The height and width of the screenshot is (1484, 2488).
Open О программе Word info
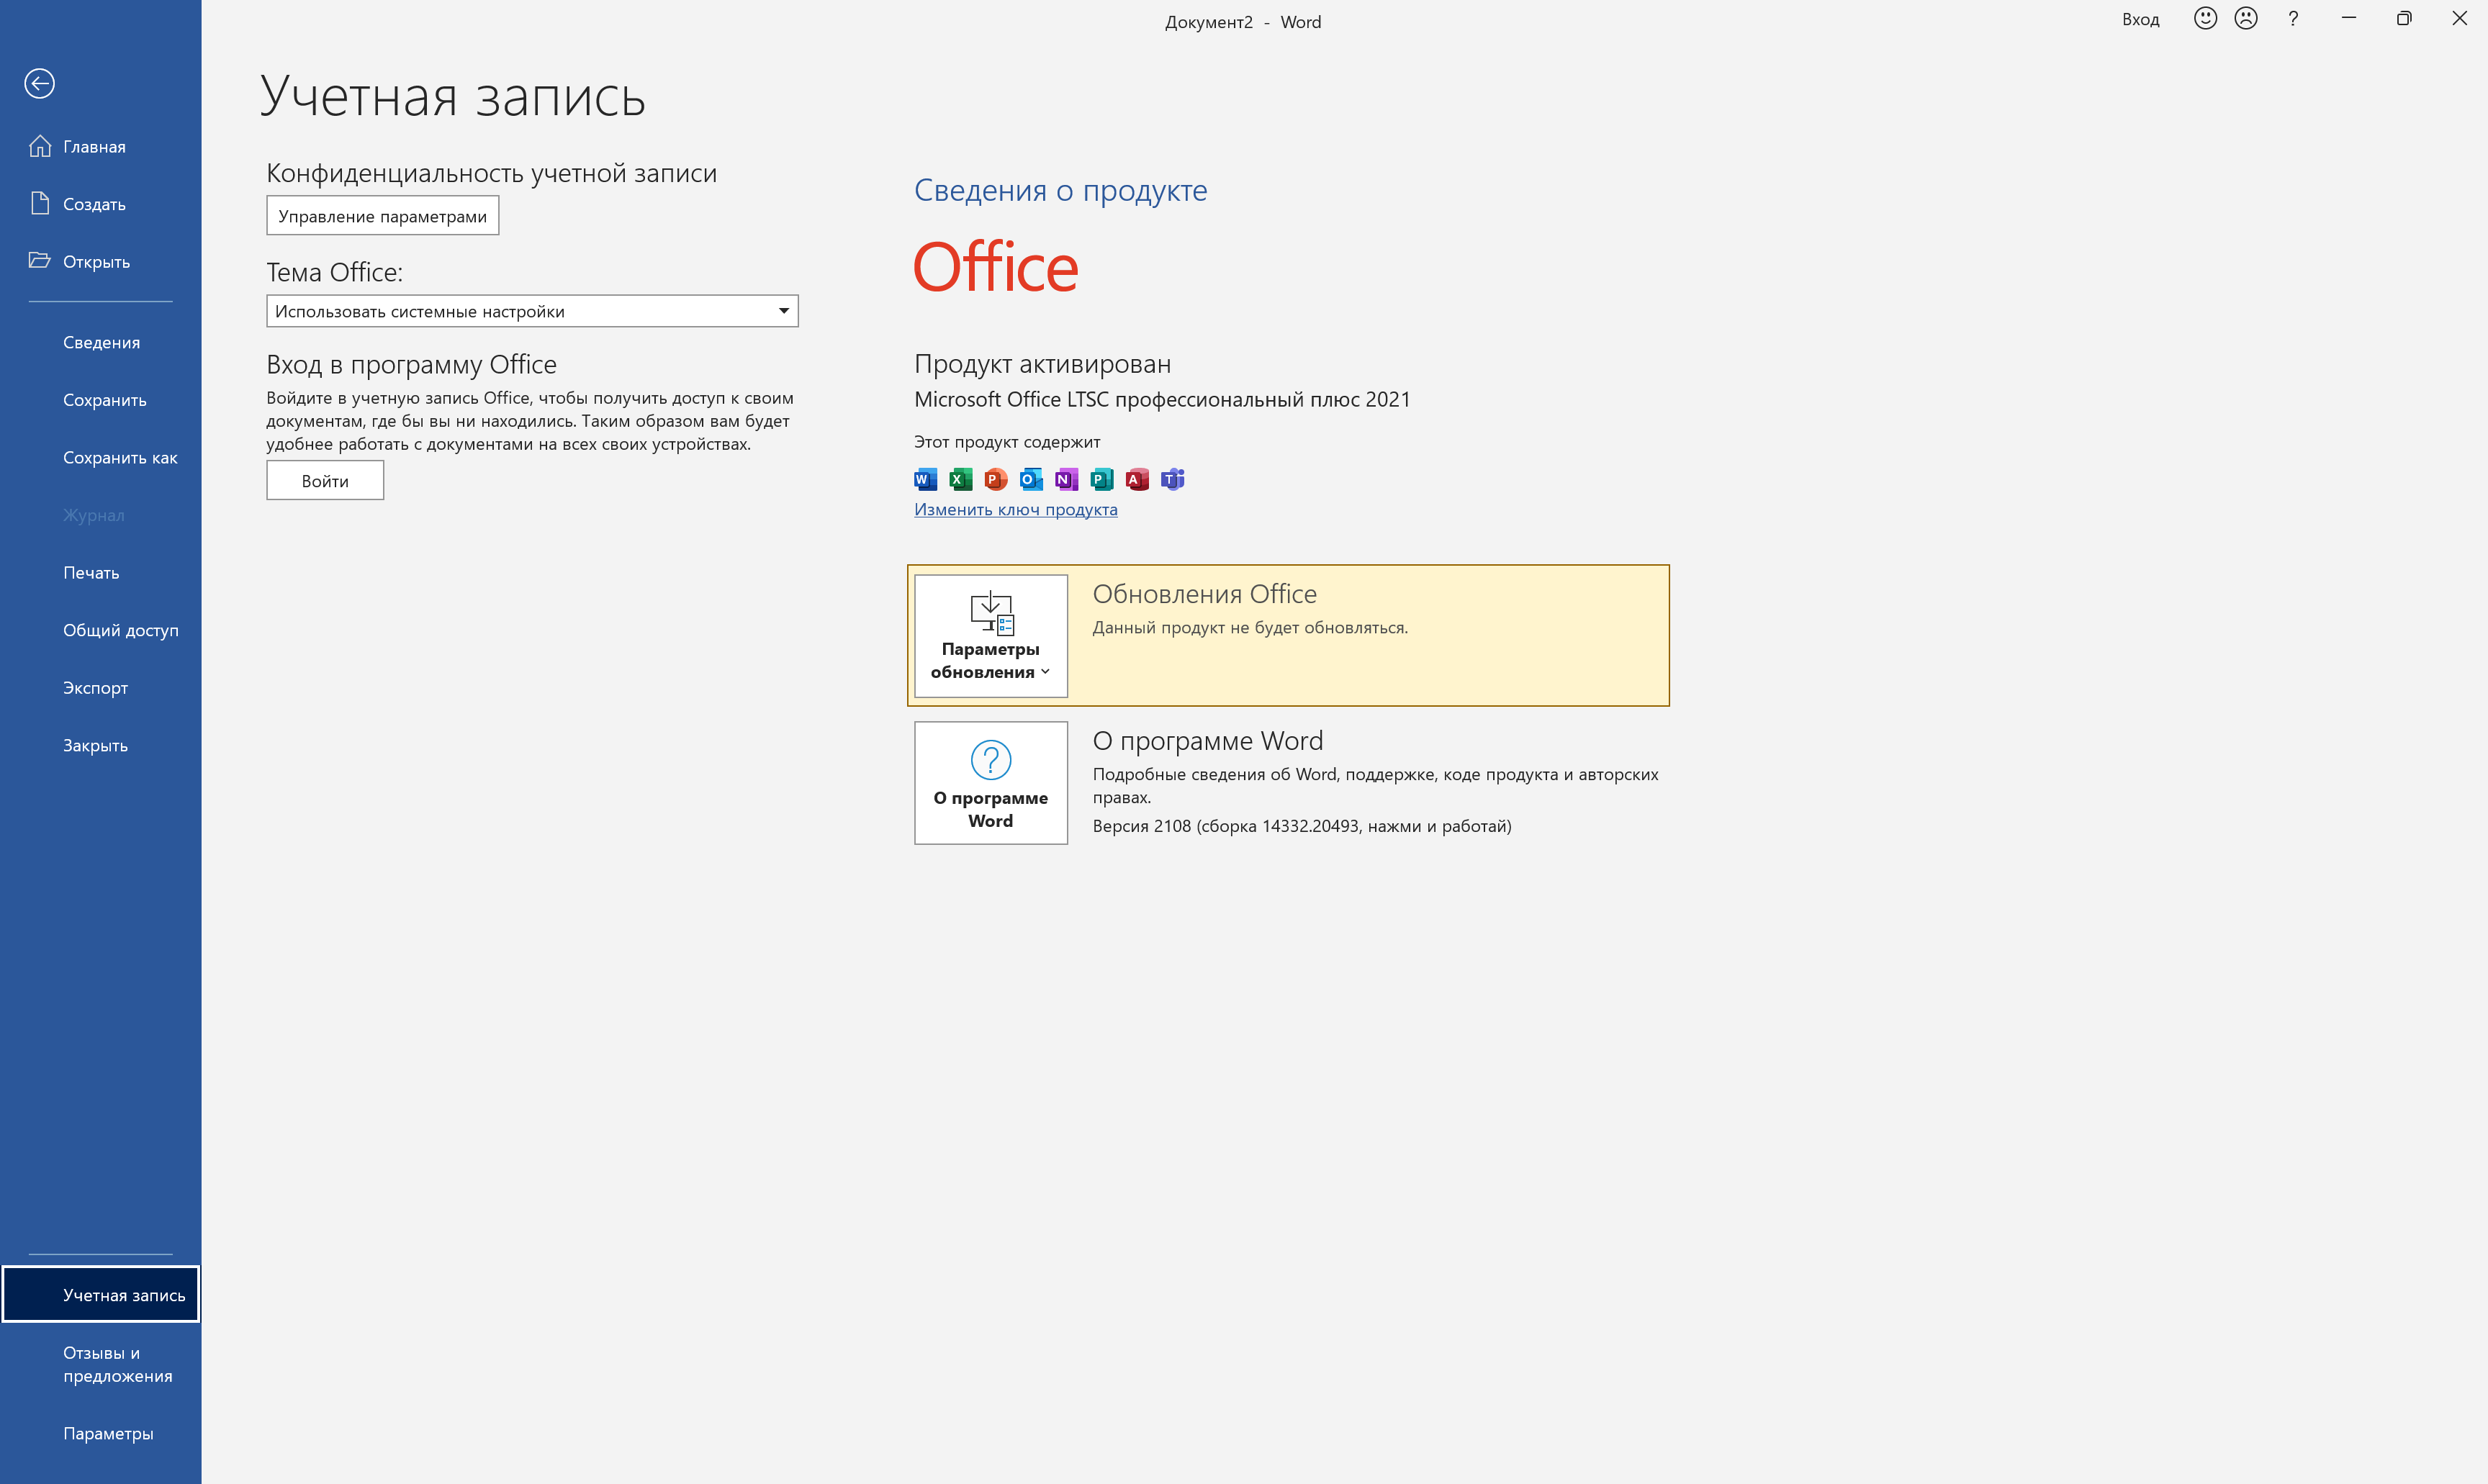pyautogui.click(x=990, y=783)
